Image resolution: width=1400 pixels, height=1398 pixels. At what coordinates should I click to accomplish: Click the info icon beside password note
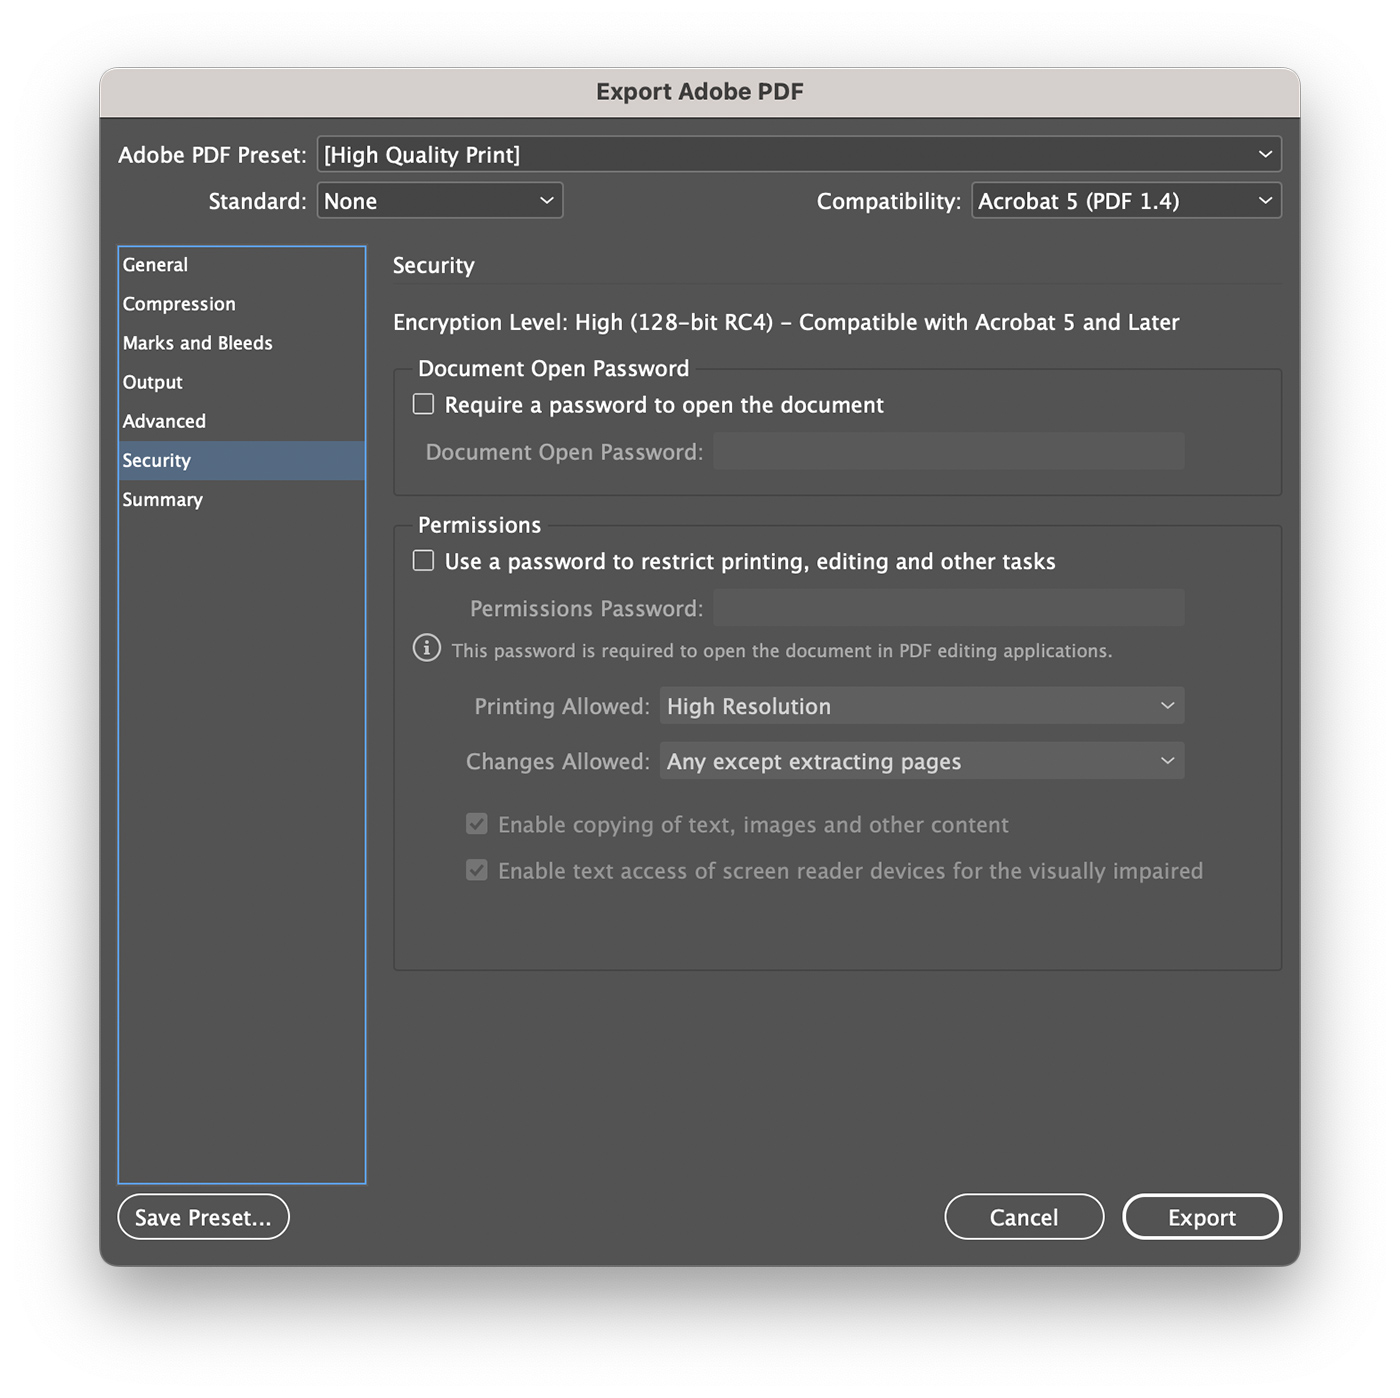pos(427,648)
